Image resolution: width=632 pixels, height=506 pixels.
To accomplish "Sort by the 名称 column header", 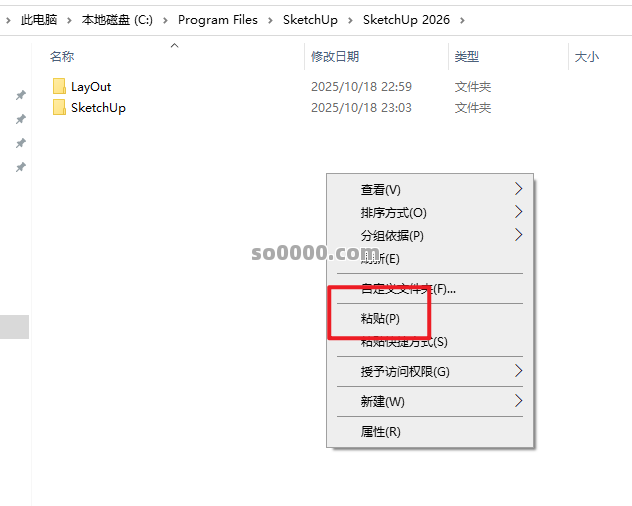I will click(62, 57).
